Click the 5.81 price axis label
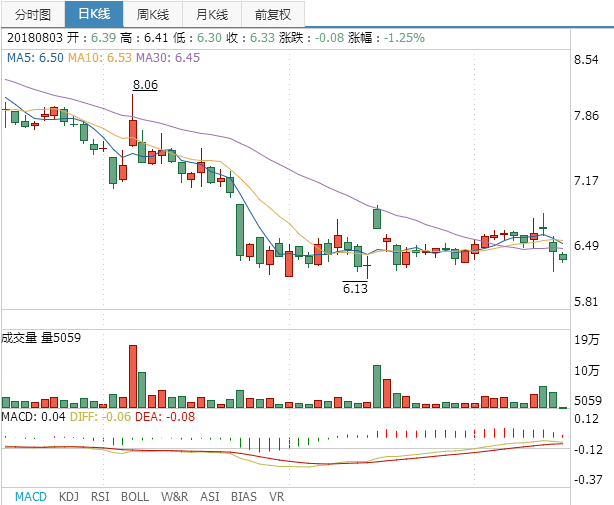Image resolution: width=614 pixels, height=505 pixels. click(x=586, y=302)
